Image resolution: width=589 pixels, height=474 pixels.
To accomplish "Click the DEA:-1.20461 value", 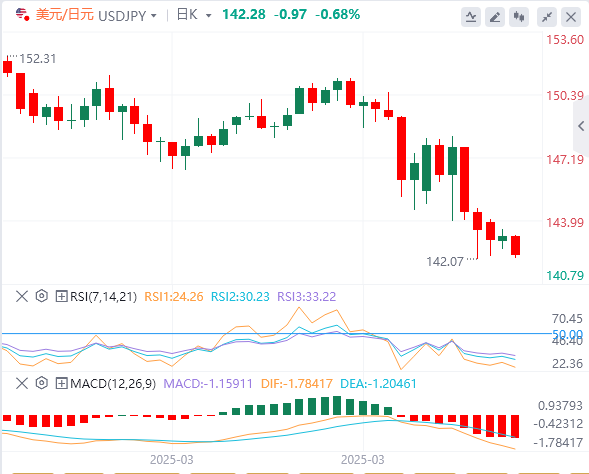I will 378,384.
